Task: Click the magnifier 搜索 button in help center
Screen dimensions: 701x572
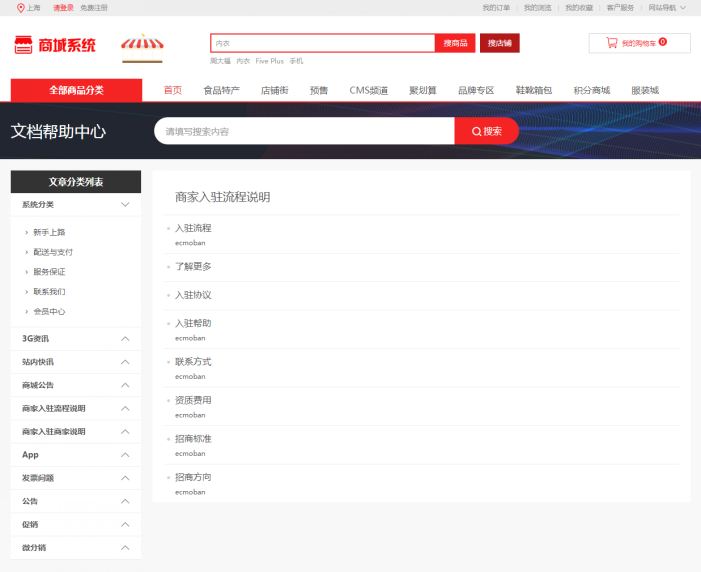Action: pos(486,131)
